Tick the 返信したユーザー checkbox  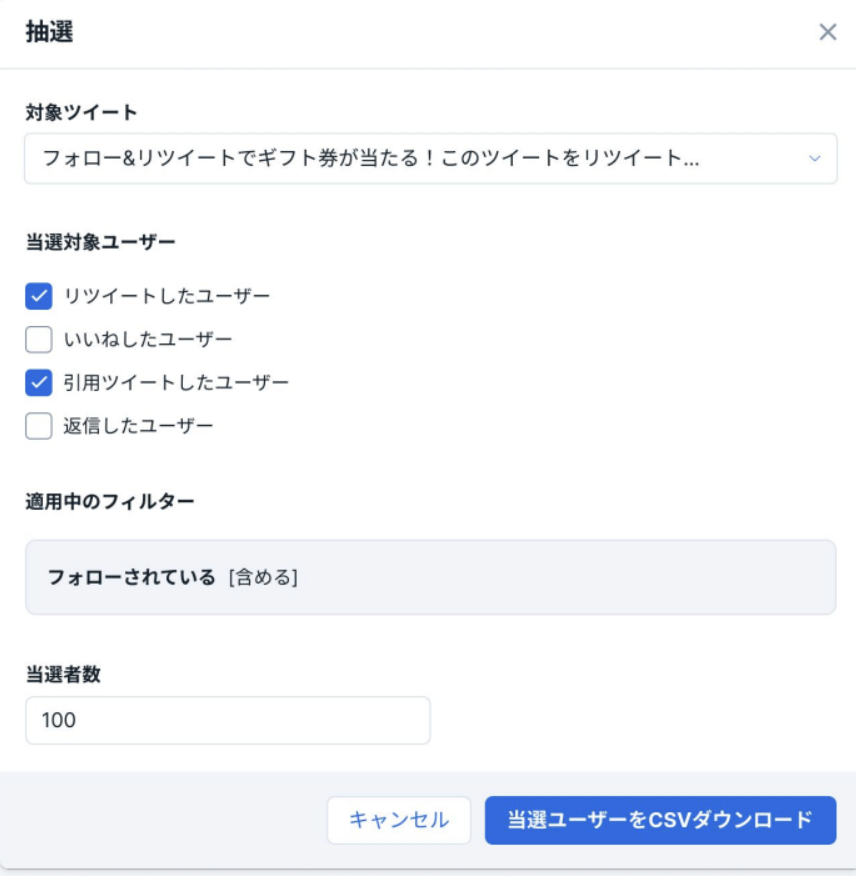click(39, 426)
